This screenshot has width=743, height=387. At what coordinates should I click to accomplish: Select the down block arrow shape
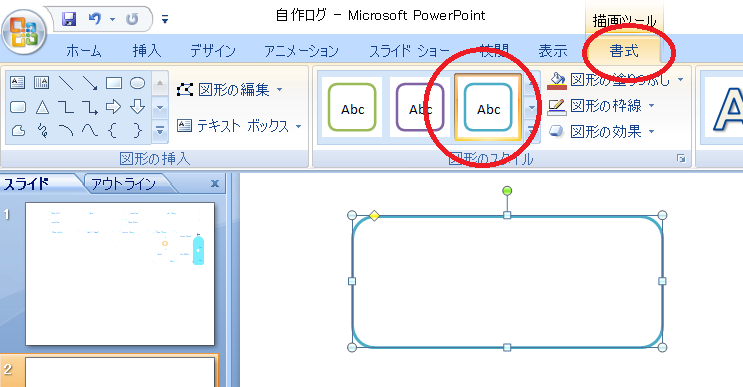coord(137,107)
